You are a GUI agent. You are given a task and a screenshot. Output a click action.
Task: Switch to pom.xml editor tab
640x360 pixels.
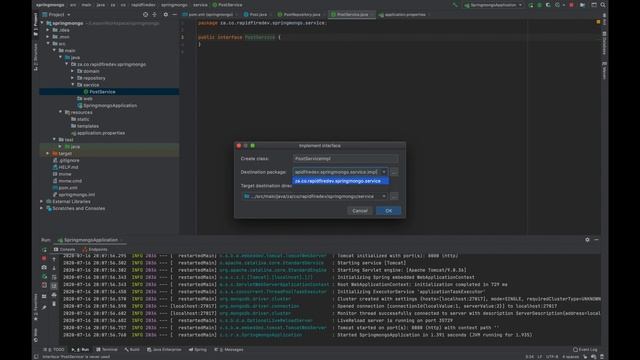click(208, 14)
